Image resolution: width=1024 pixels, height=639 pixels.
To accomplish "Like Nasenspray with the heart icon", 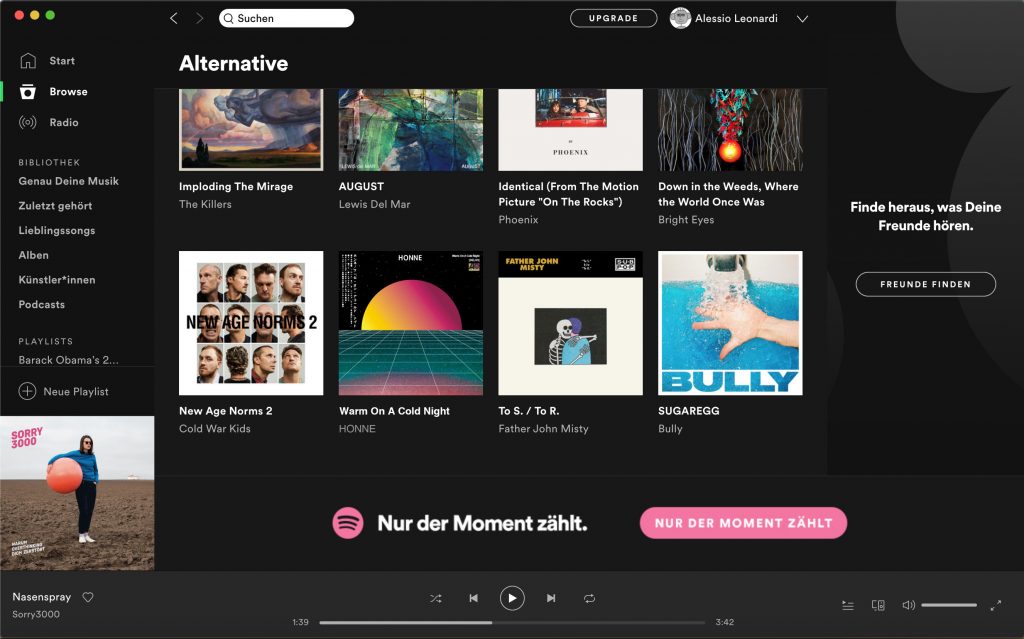I will (x=88, y=597).
